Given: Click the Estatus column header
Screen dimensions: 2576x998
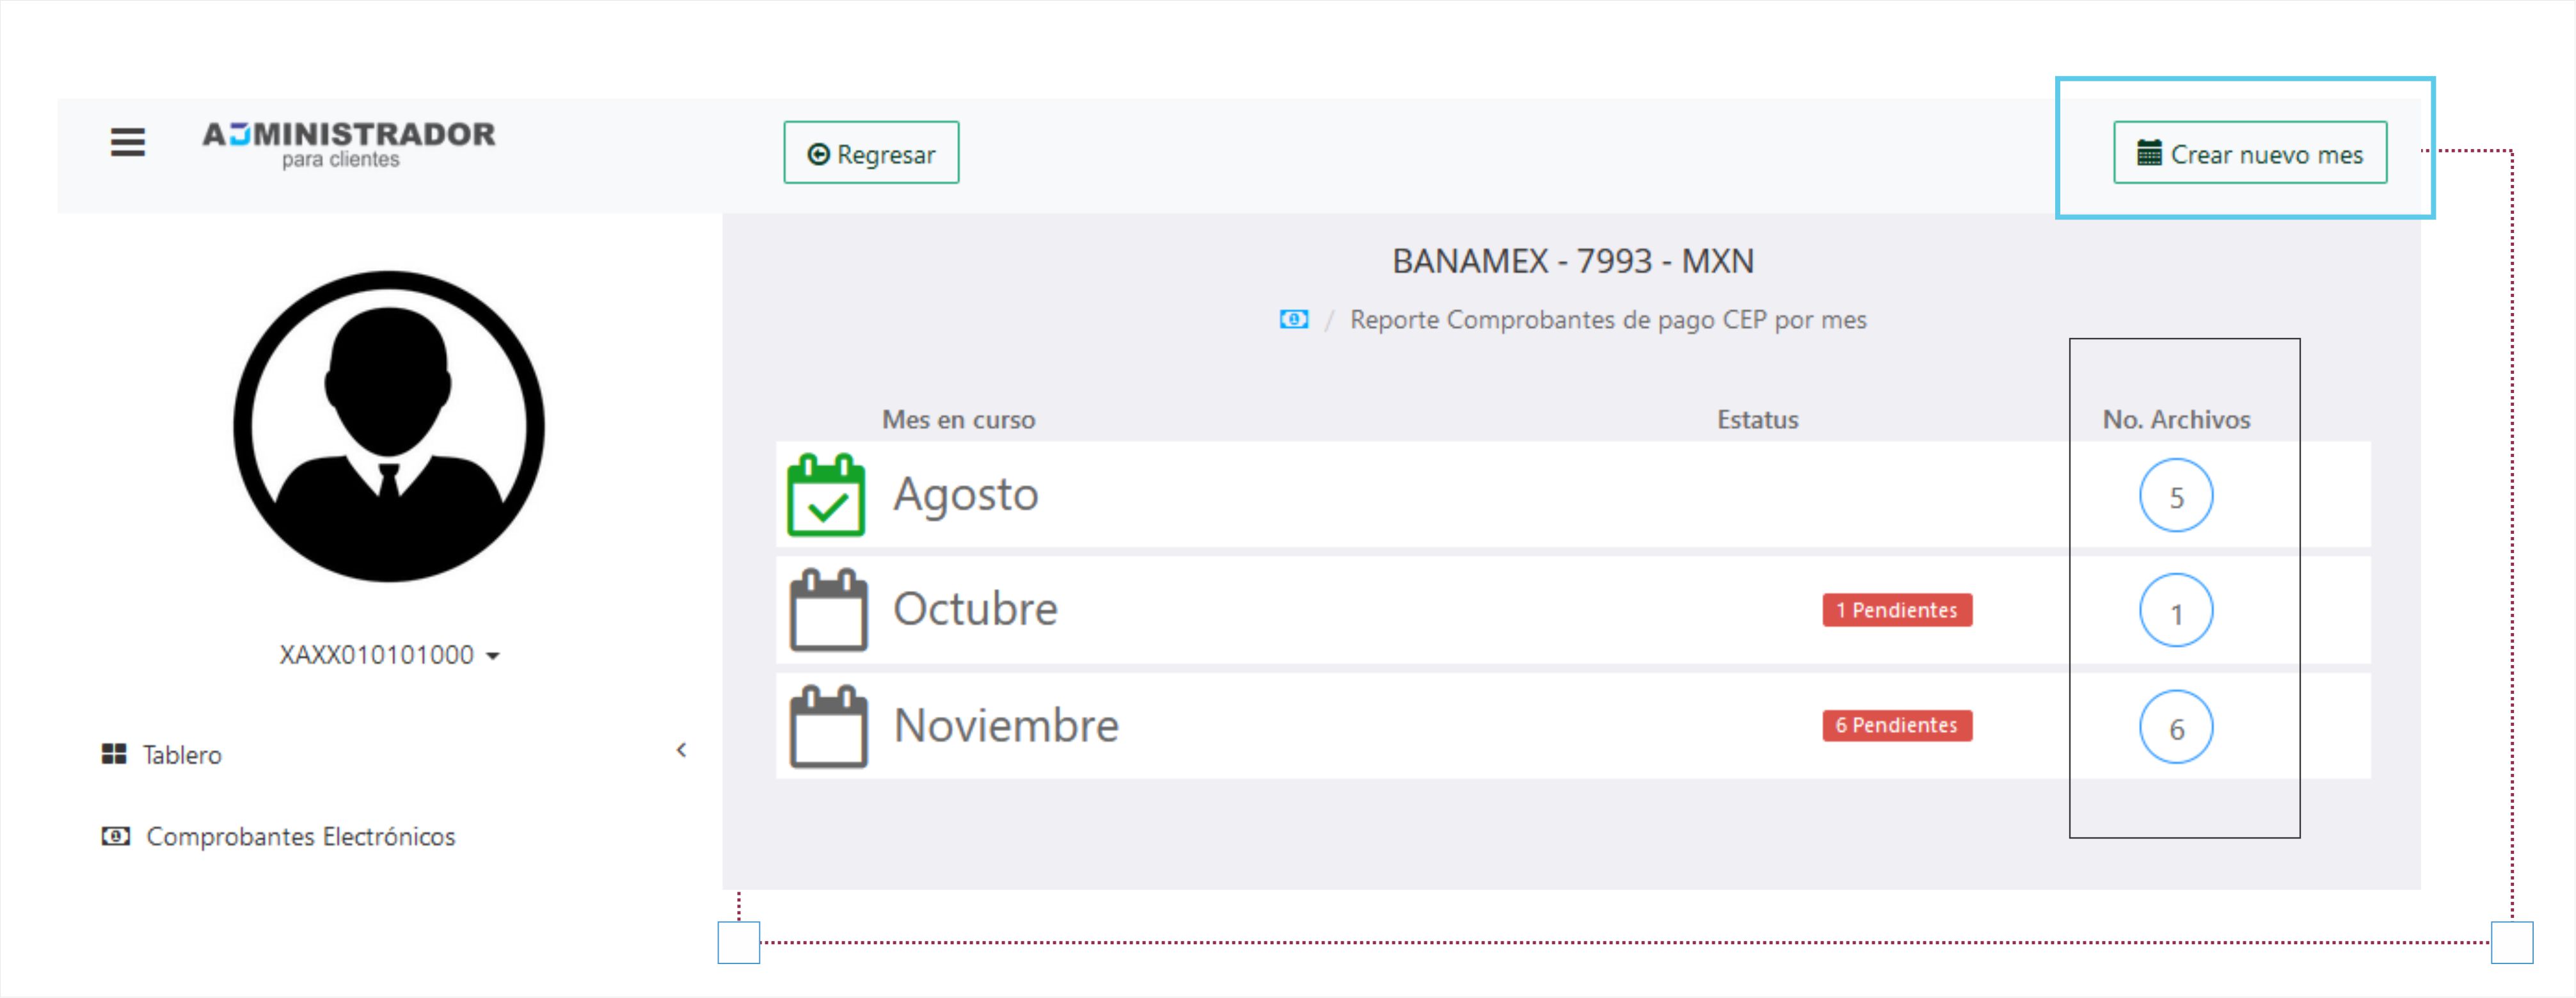Looking at the screenshot, I should [x=1757, y=420].
